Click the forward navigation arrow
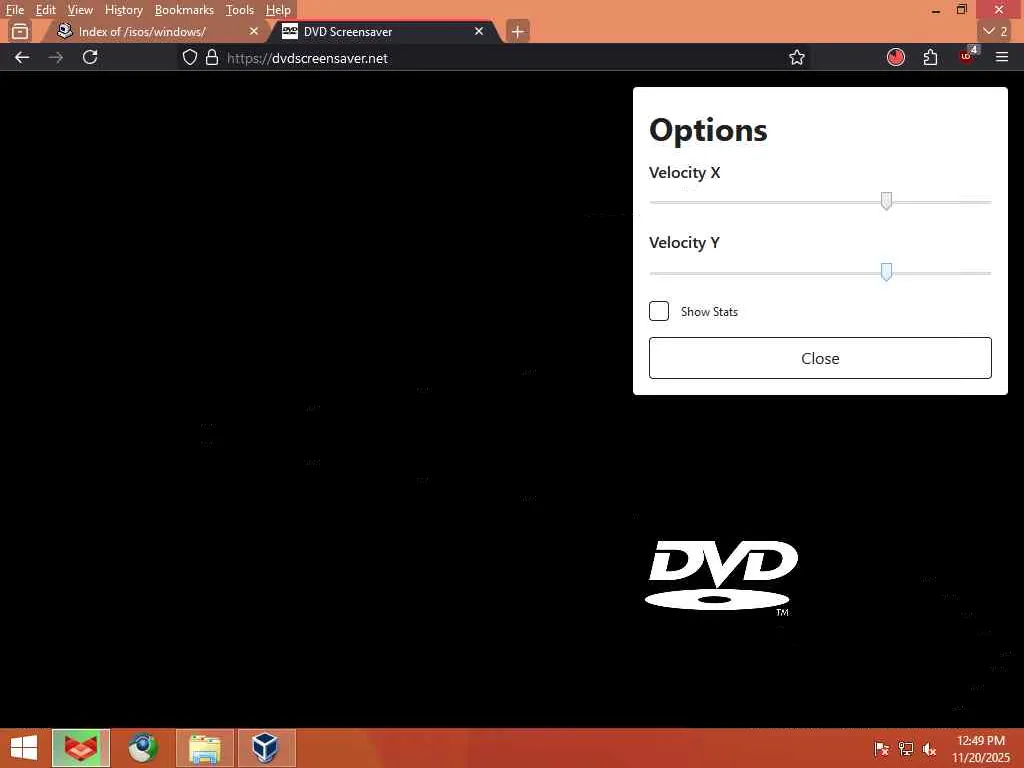 point(56,57)
